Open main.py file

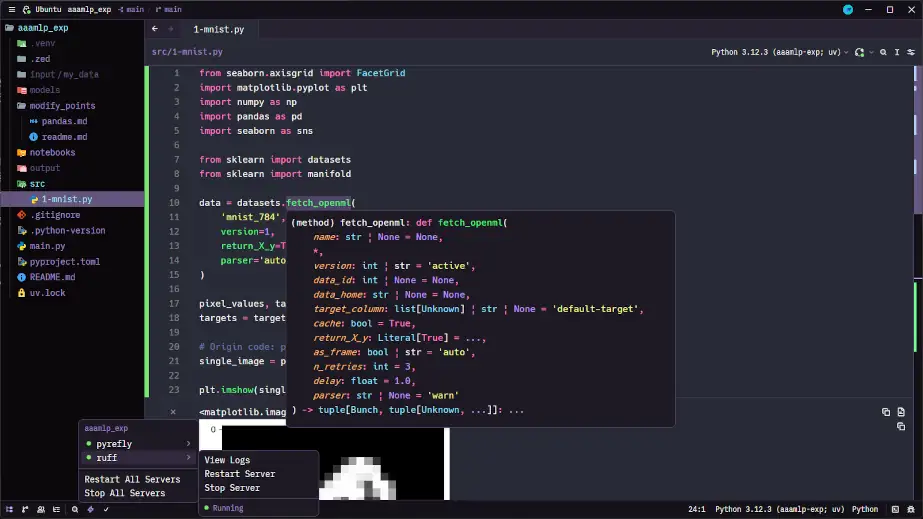pyautogui.click(x=72, y=246)
